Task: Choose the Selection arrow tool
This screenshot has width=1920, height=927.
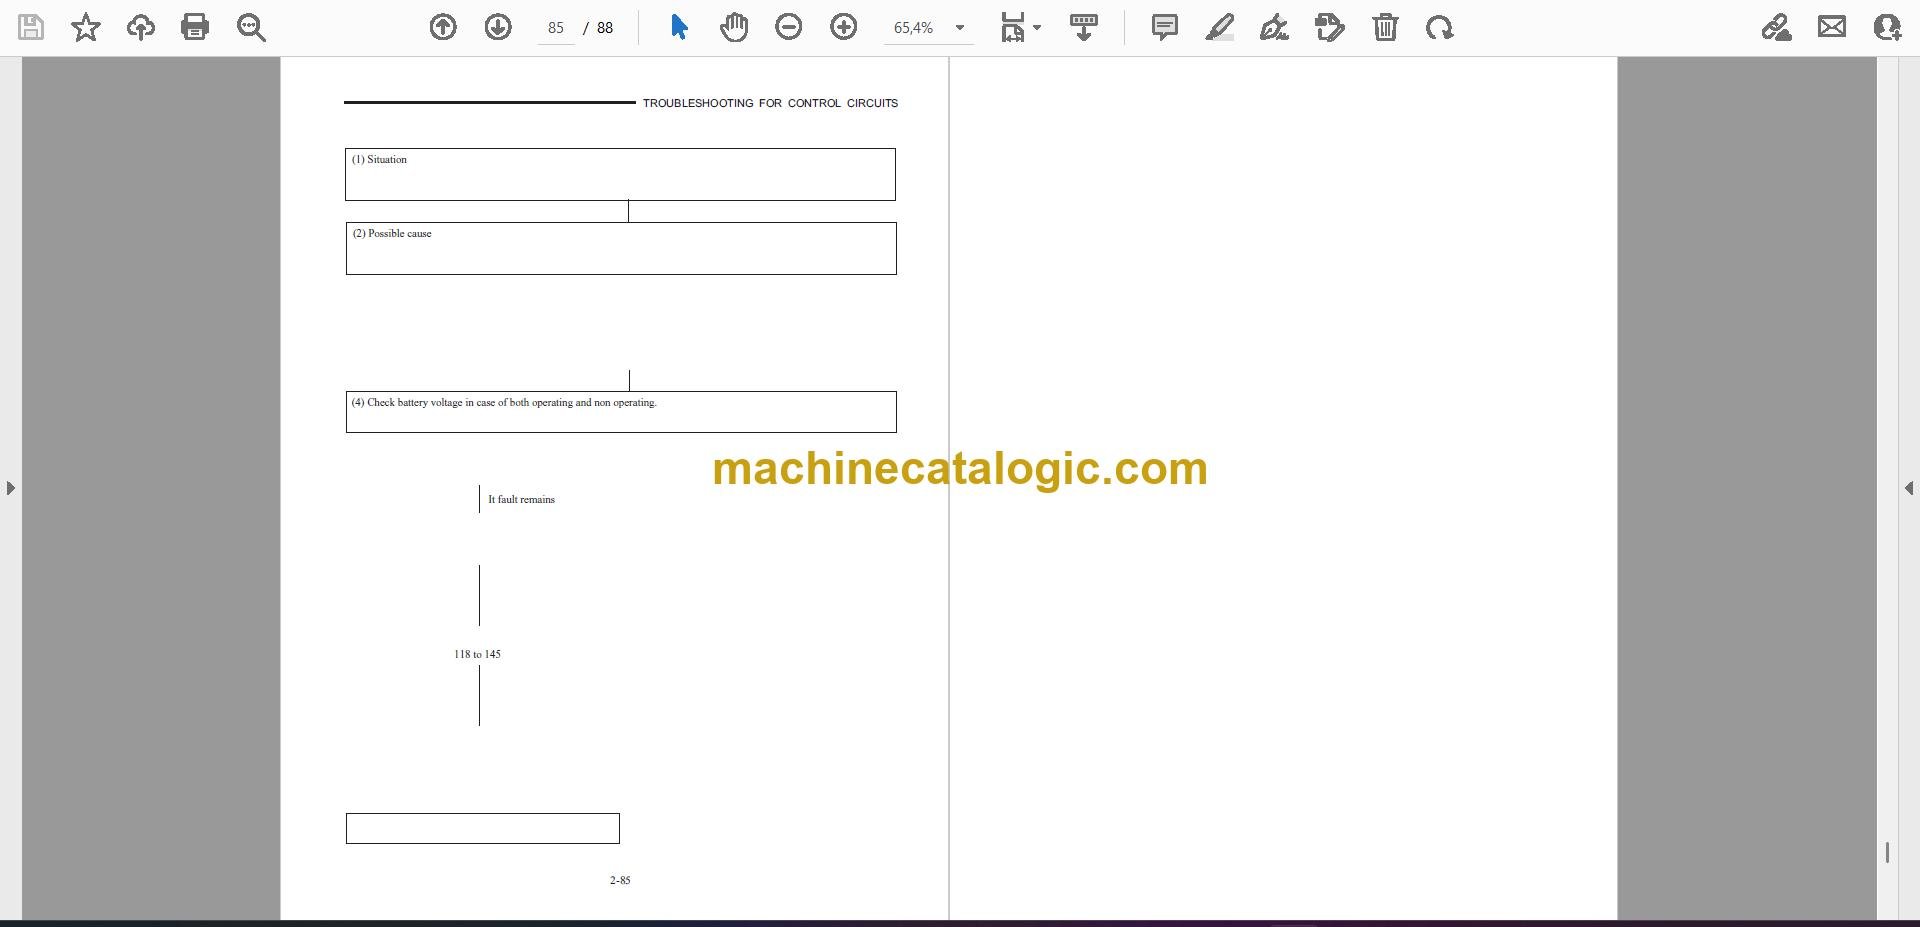Action: coord(679,27)
